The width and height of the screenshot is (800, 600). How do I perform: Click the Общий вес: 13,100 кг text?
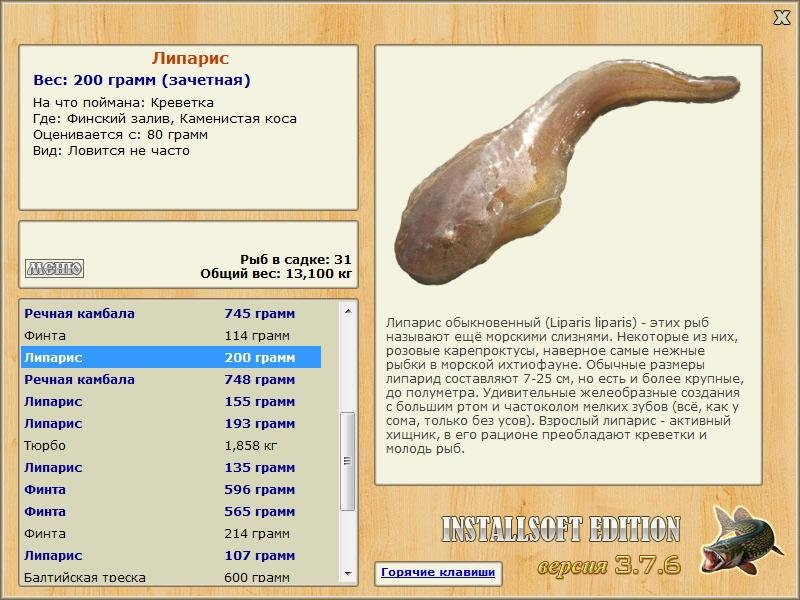point(276,273)
